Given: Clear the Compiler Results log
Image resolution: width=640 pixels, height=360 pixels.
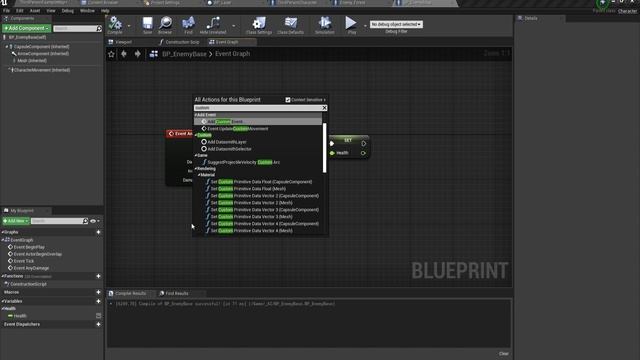Looking at the screenshot, I should (x=504, y=354).
